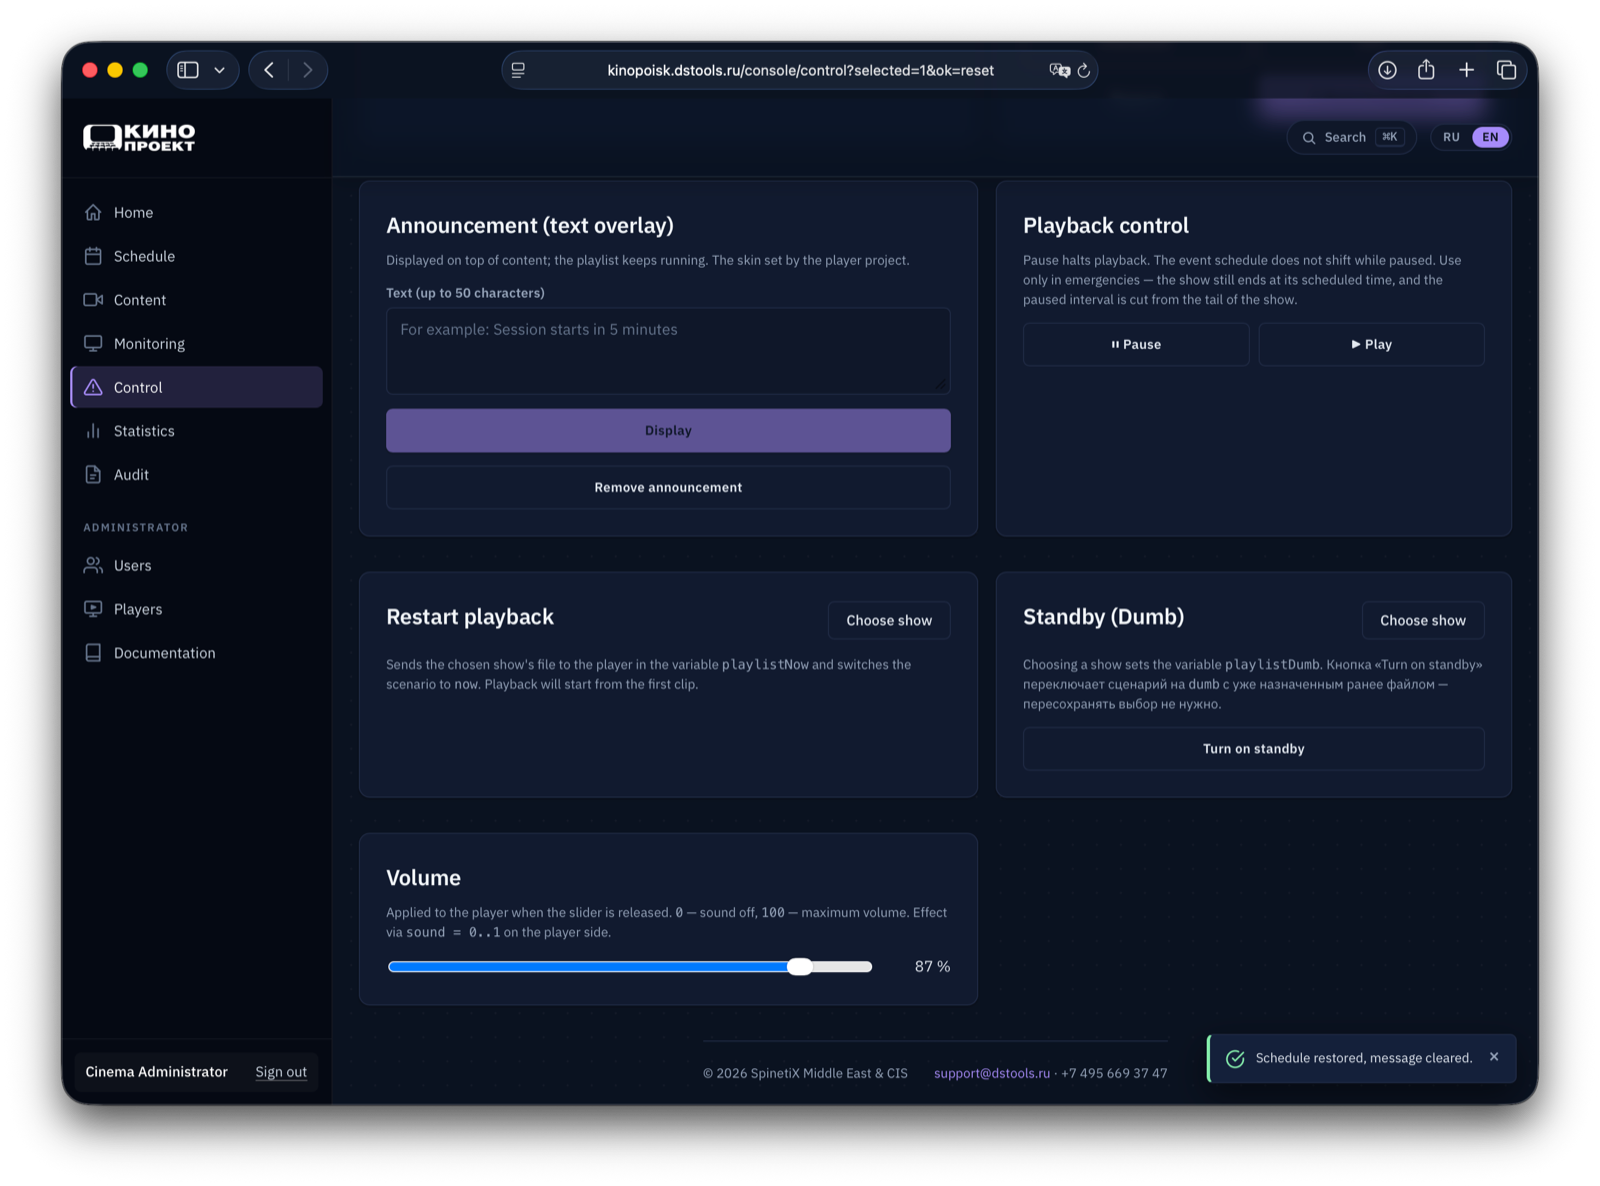This screenshot has height=1186, width=1600.
Task: Click the Kino Proekt logo
Action: coord(139,137)
